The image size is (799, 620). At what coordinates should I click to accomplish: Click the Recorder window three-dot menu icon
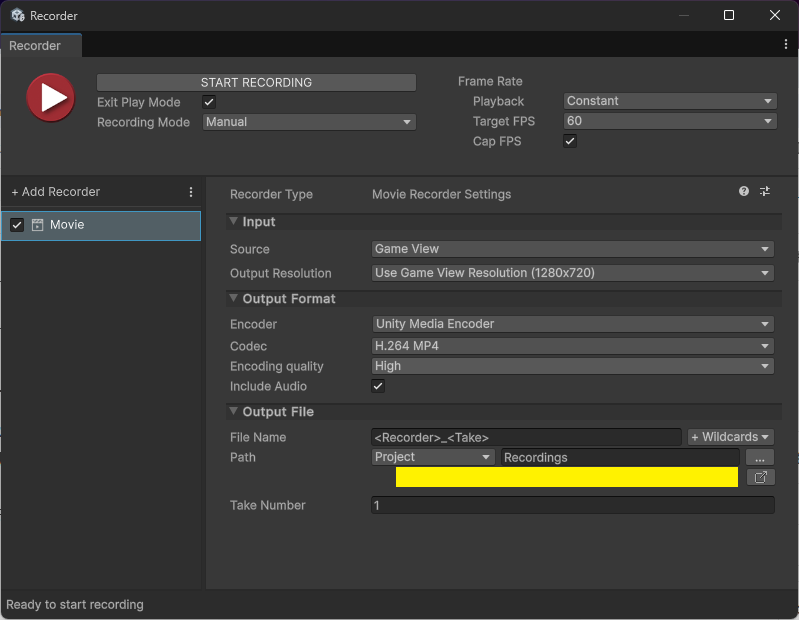coord(786,45)
